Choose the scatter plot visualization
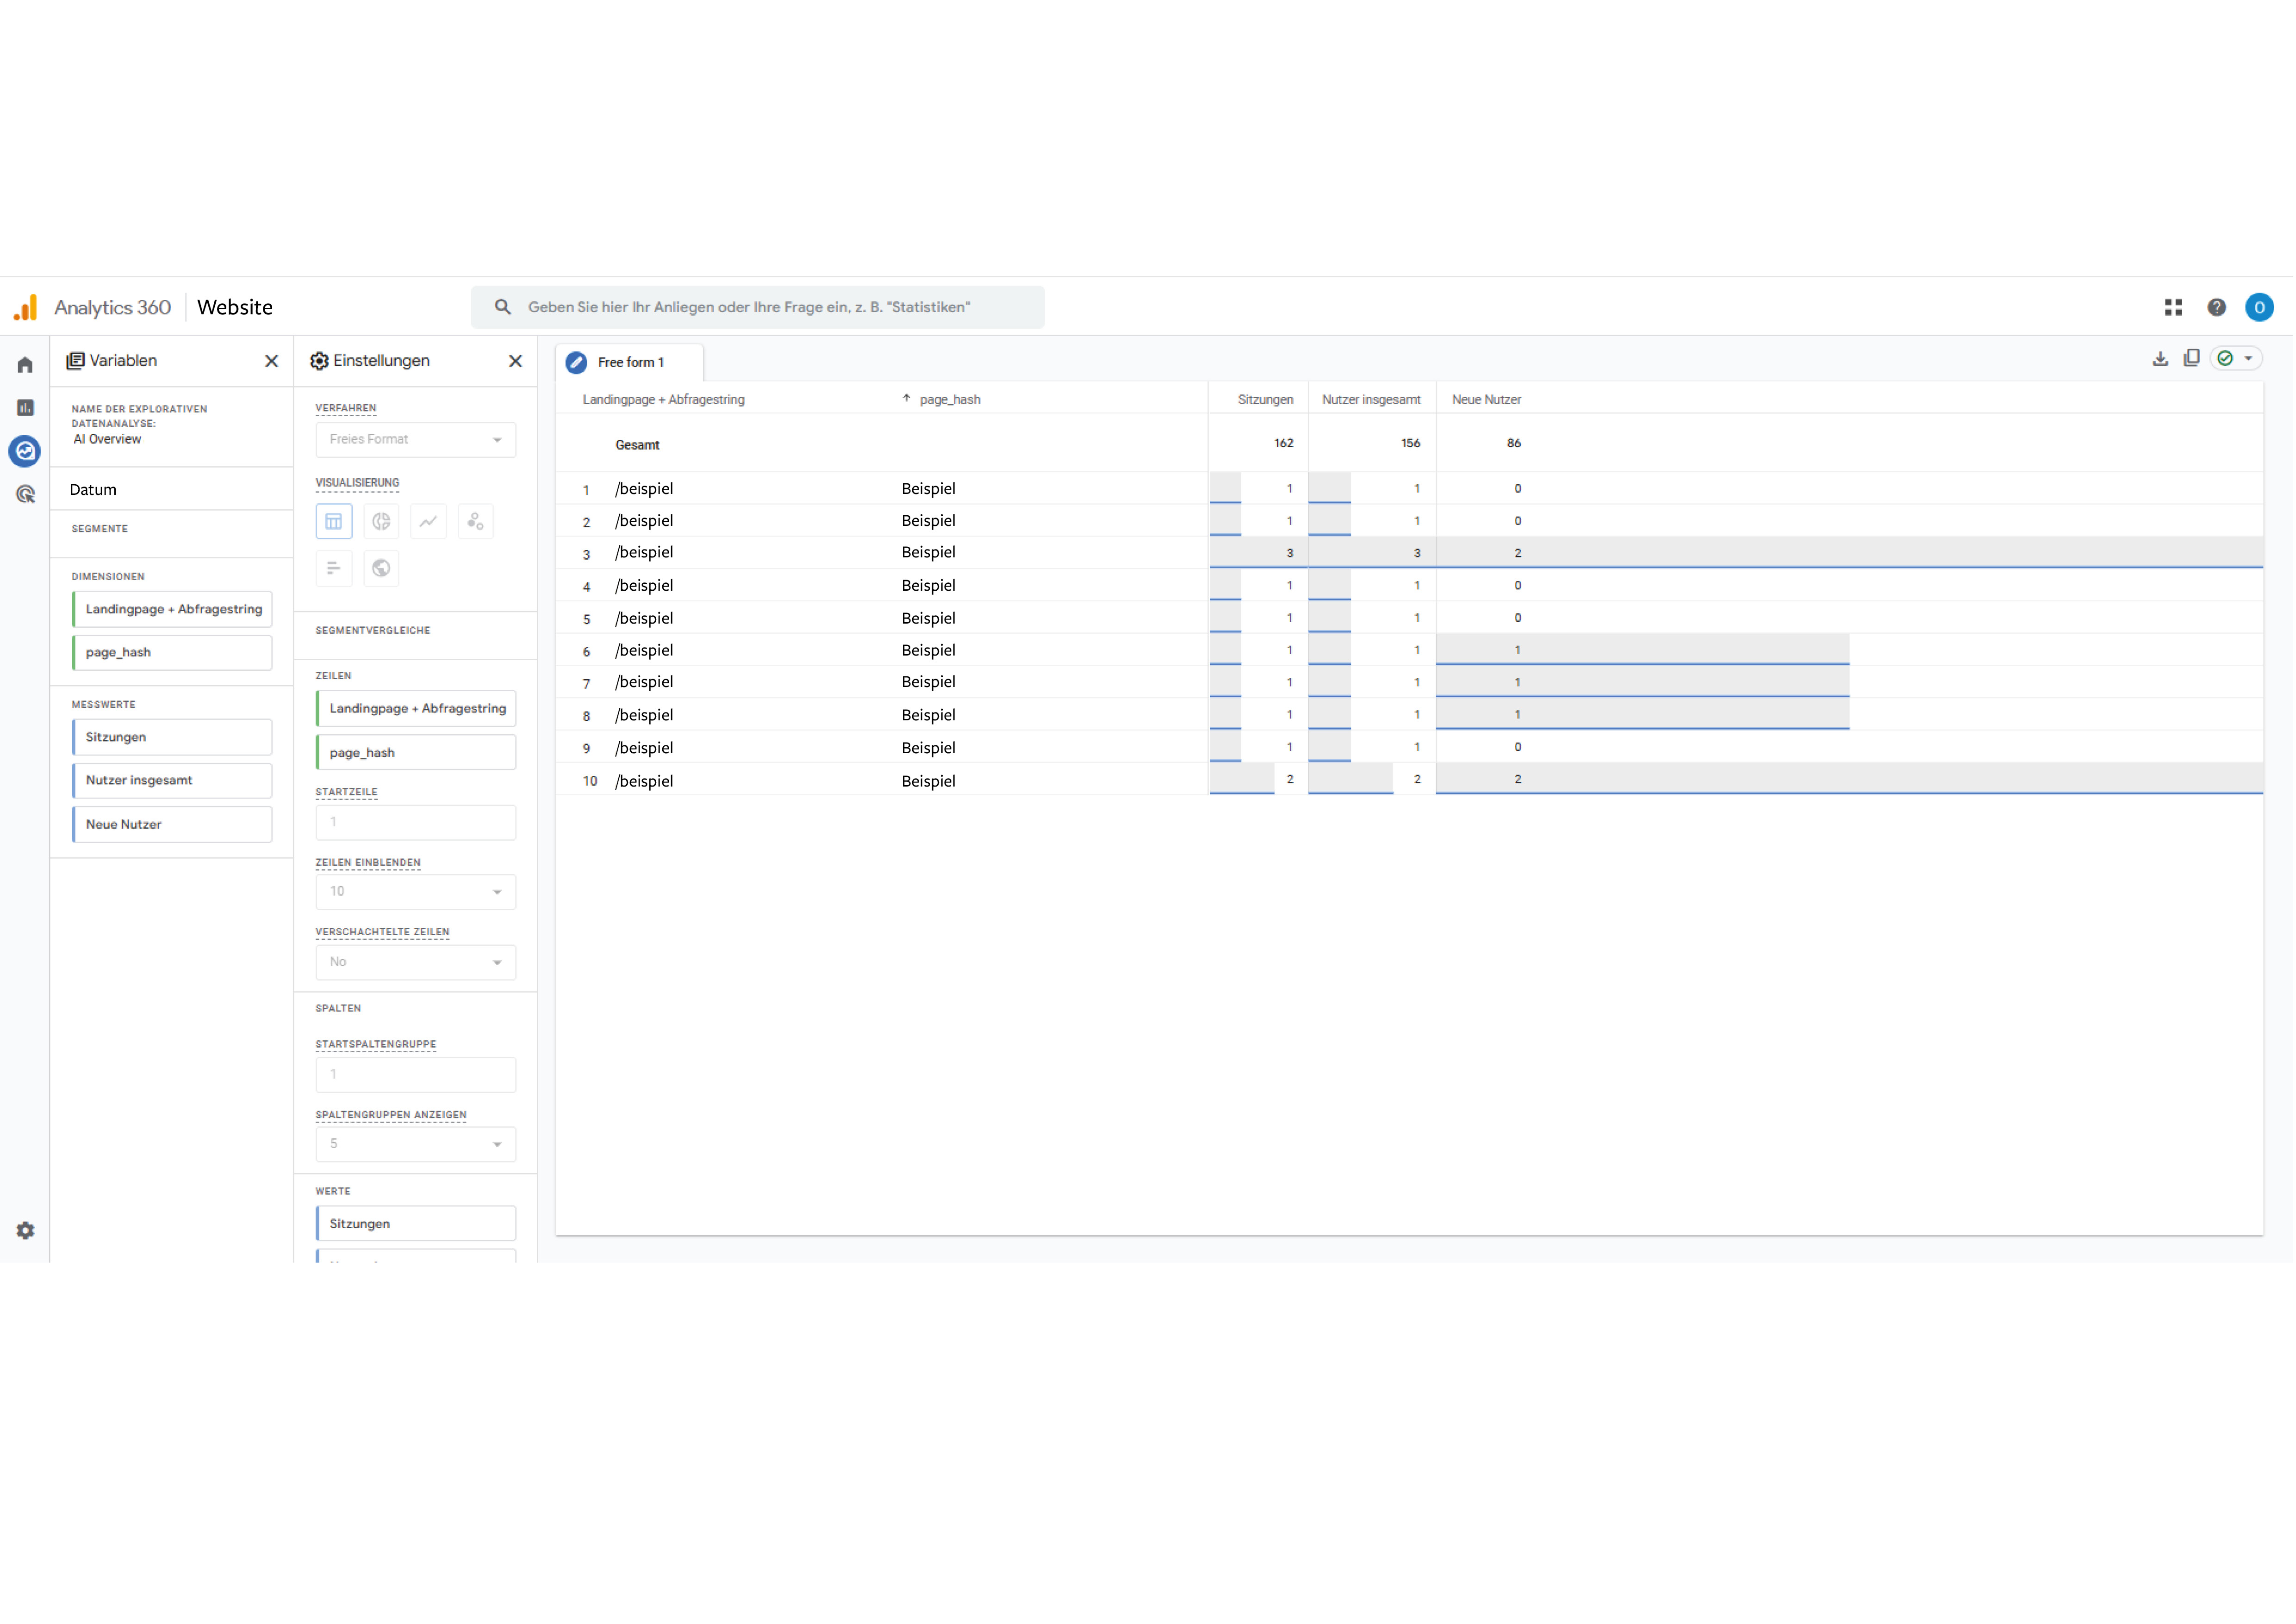 coord(475,521)
